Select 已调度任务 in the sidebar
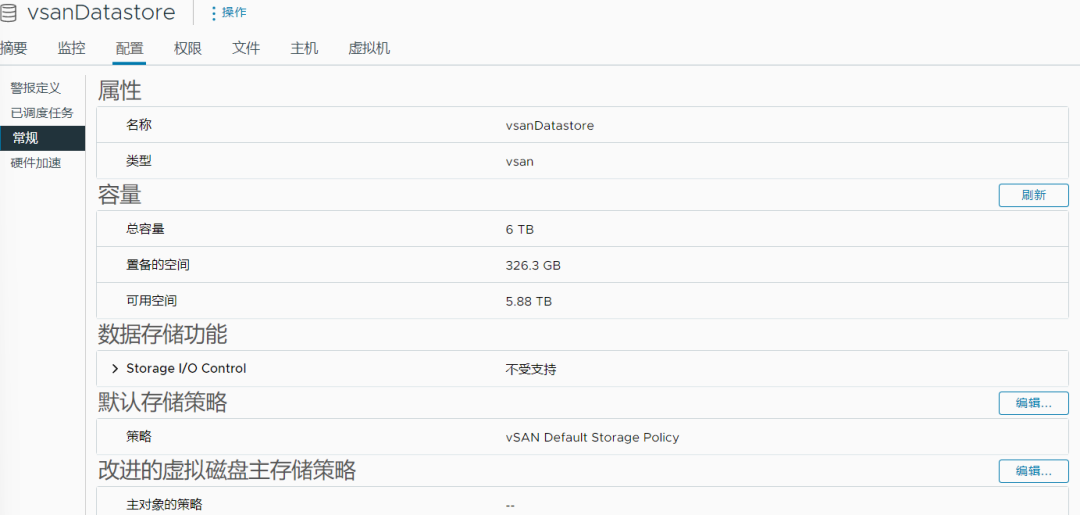1080x515 pixels. pos(42,113)
